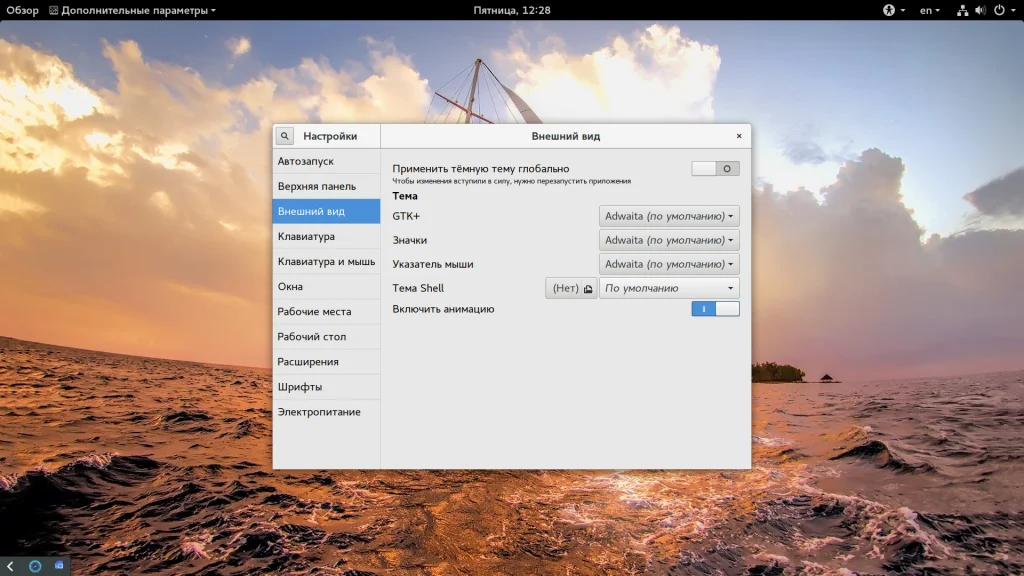Screen dimensions: 1024x576
Task: Expand the GTK+ theme dropdown
Action: pyautogui.click(x=669, y=216)
